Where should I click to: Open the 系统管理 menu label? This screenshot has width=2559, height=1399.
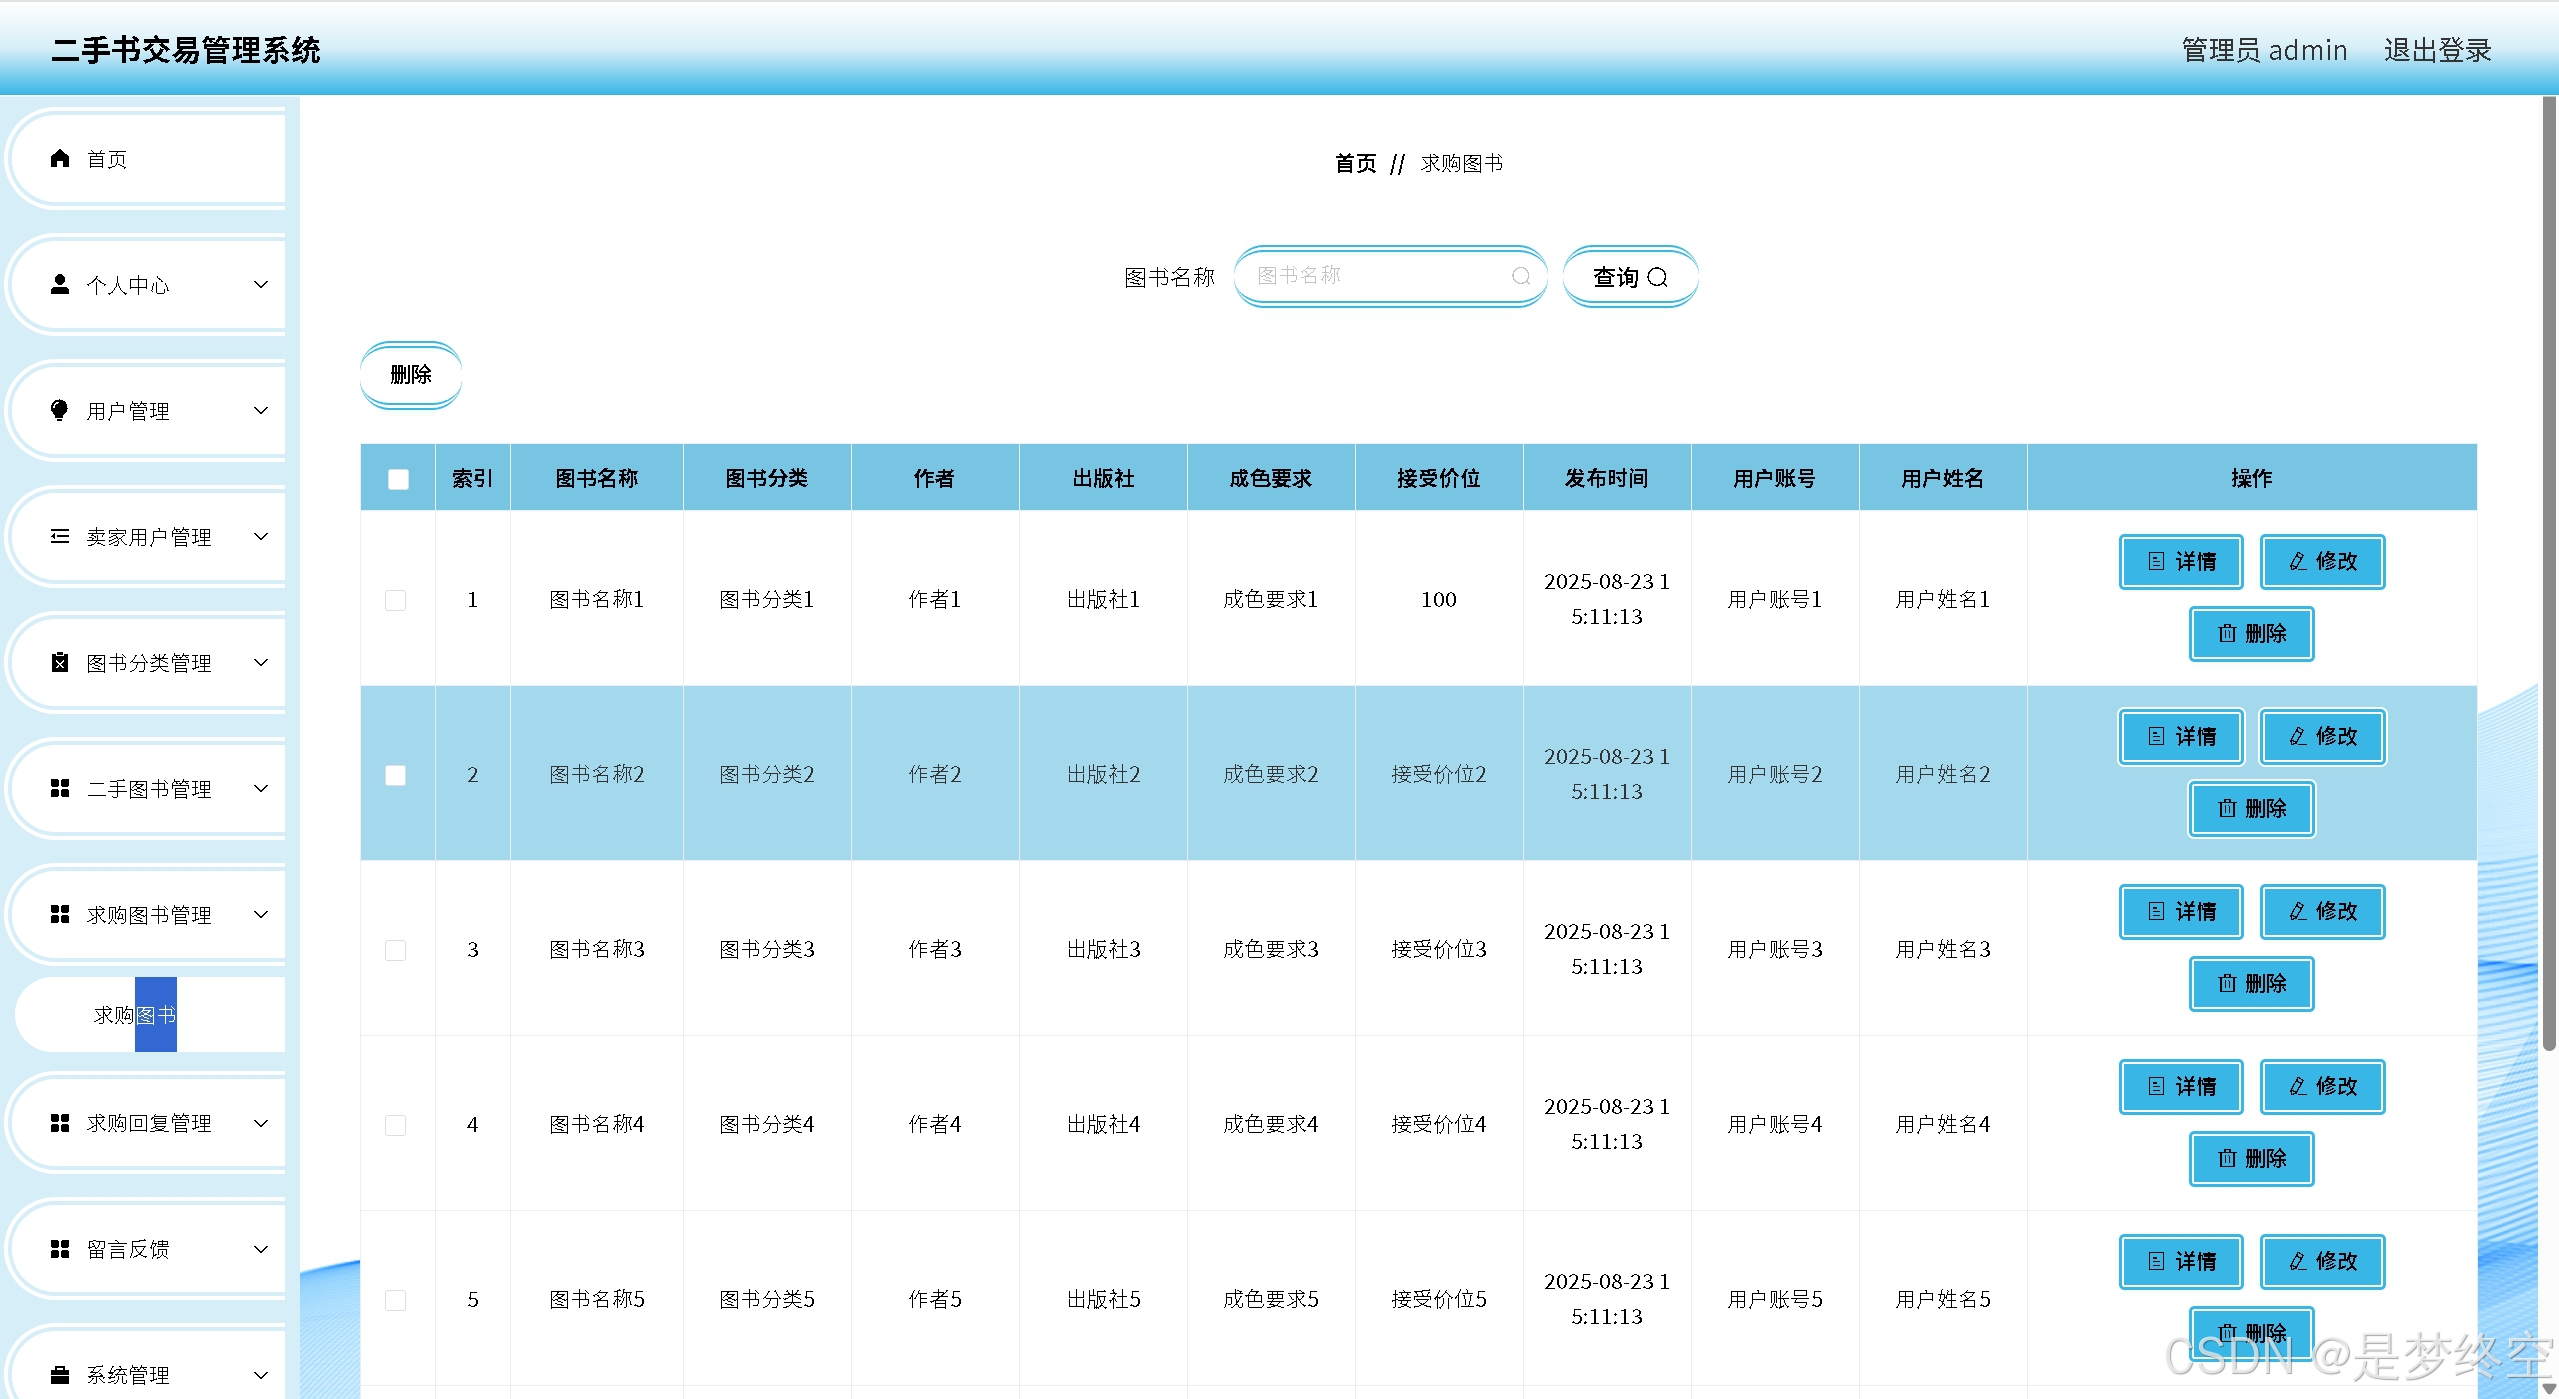tap(128, 1375)
